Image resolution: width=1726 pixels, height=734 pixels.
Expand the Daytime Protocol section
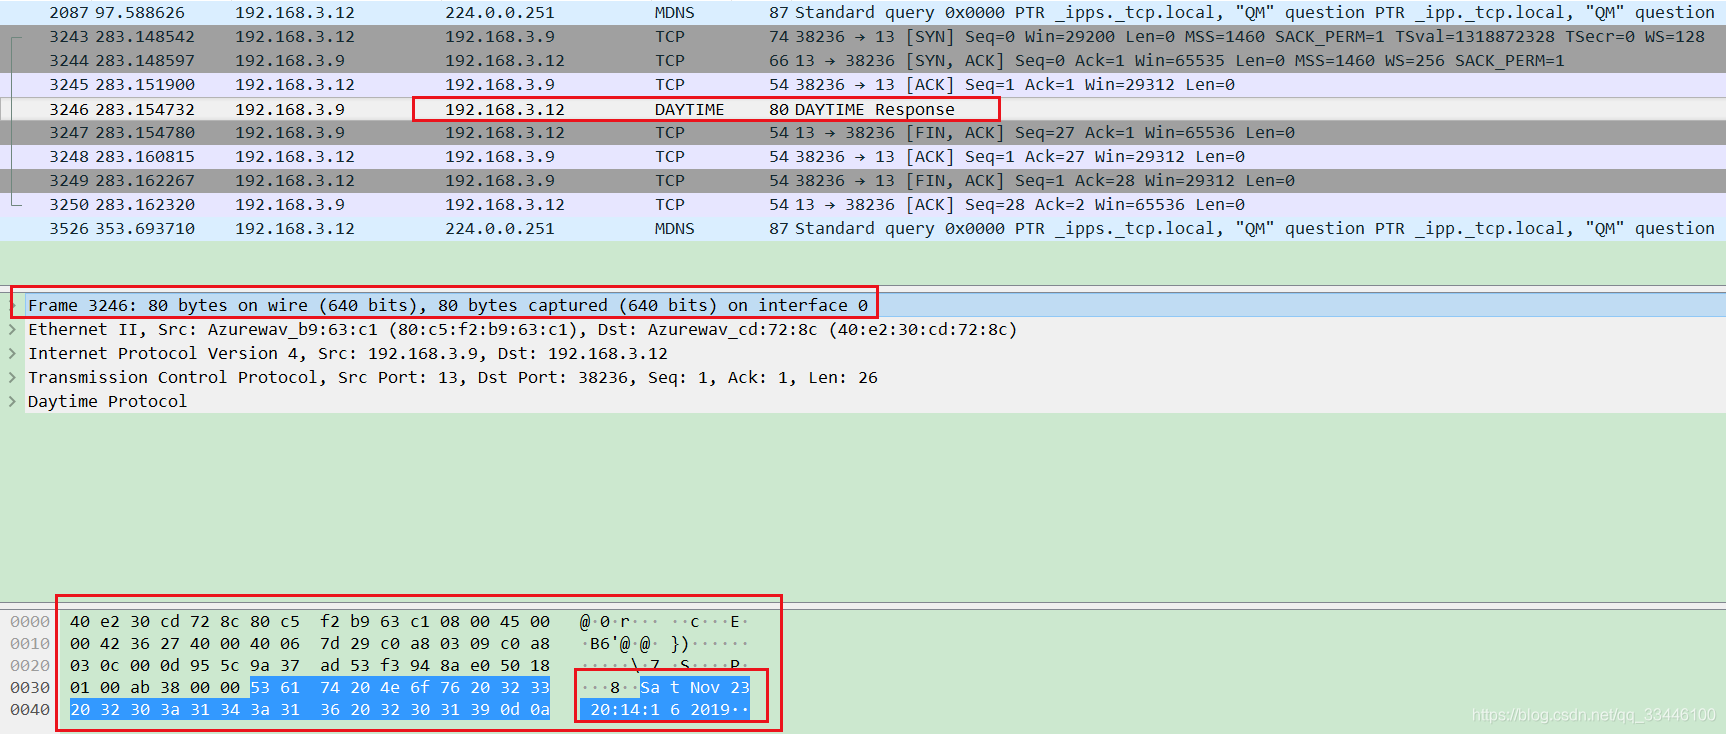13,401
